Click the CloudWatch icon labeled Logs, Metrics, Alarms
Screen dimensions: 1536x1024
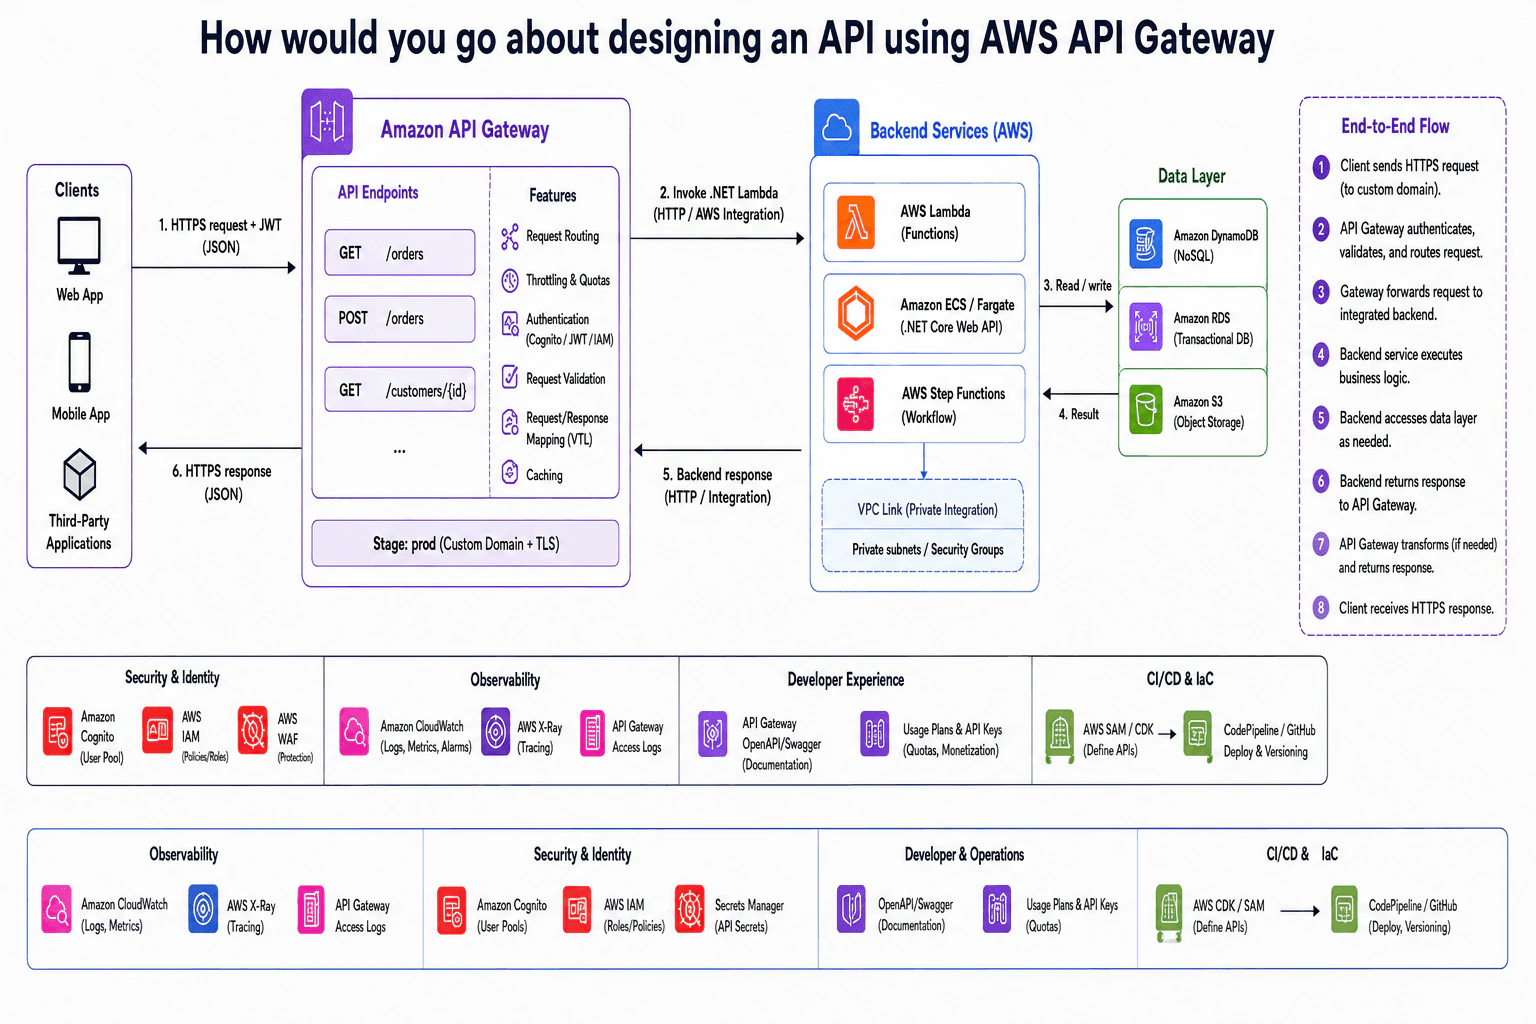click(x=354, y=731)
